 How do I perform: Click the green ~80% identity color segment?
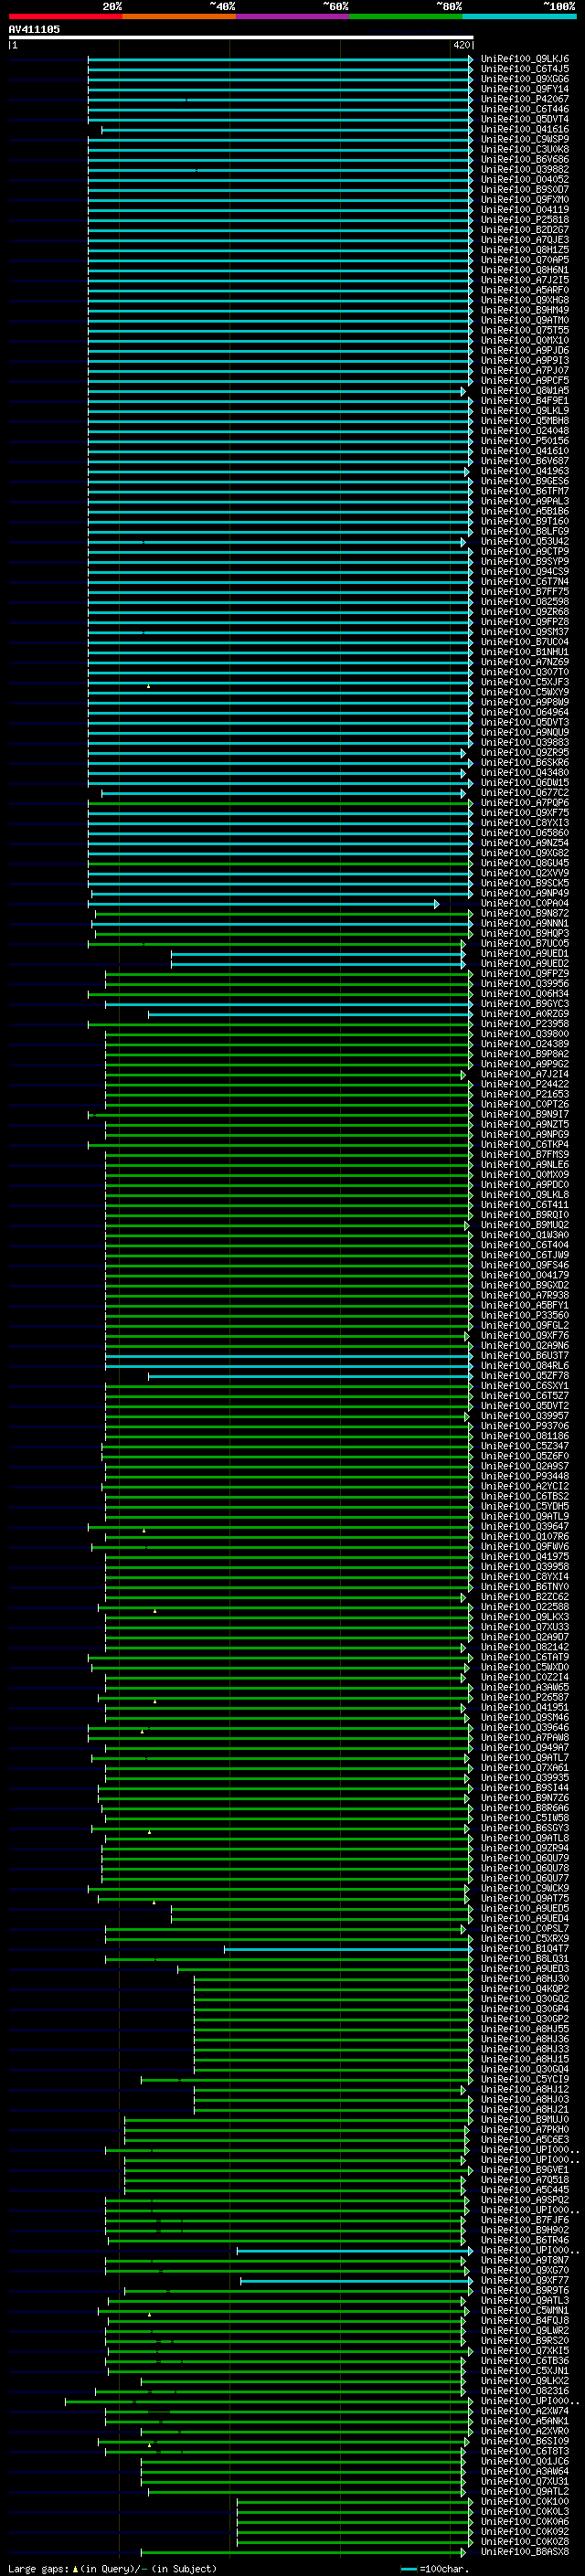click(x=406, y=16)
